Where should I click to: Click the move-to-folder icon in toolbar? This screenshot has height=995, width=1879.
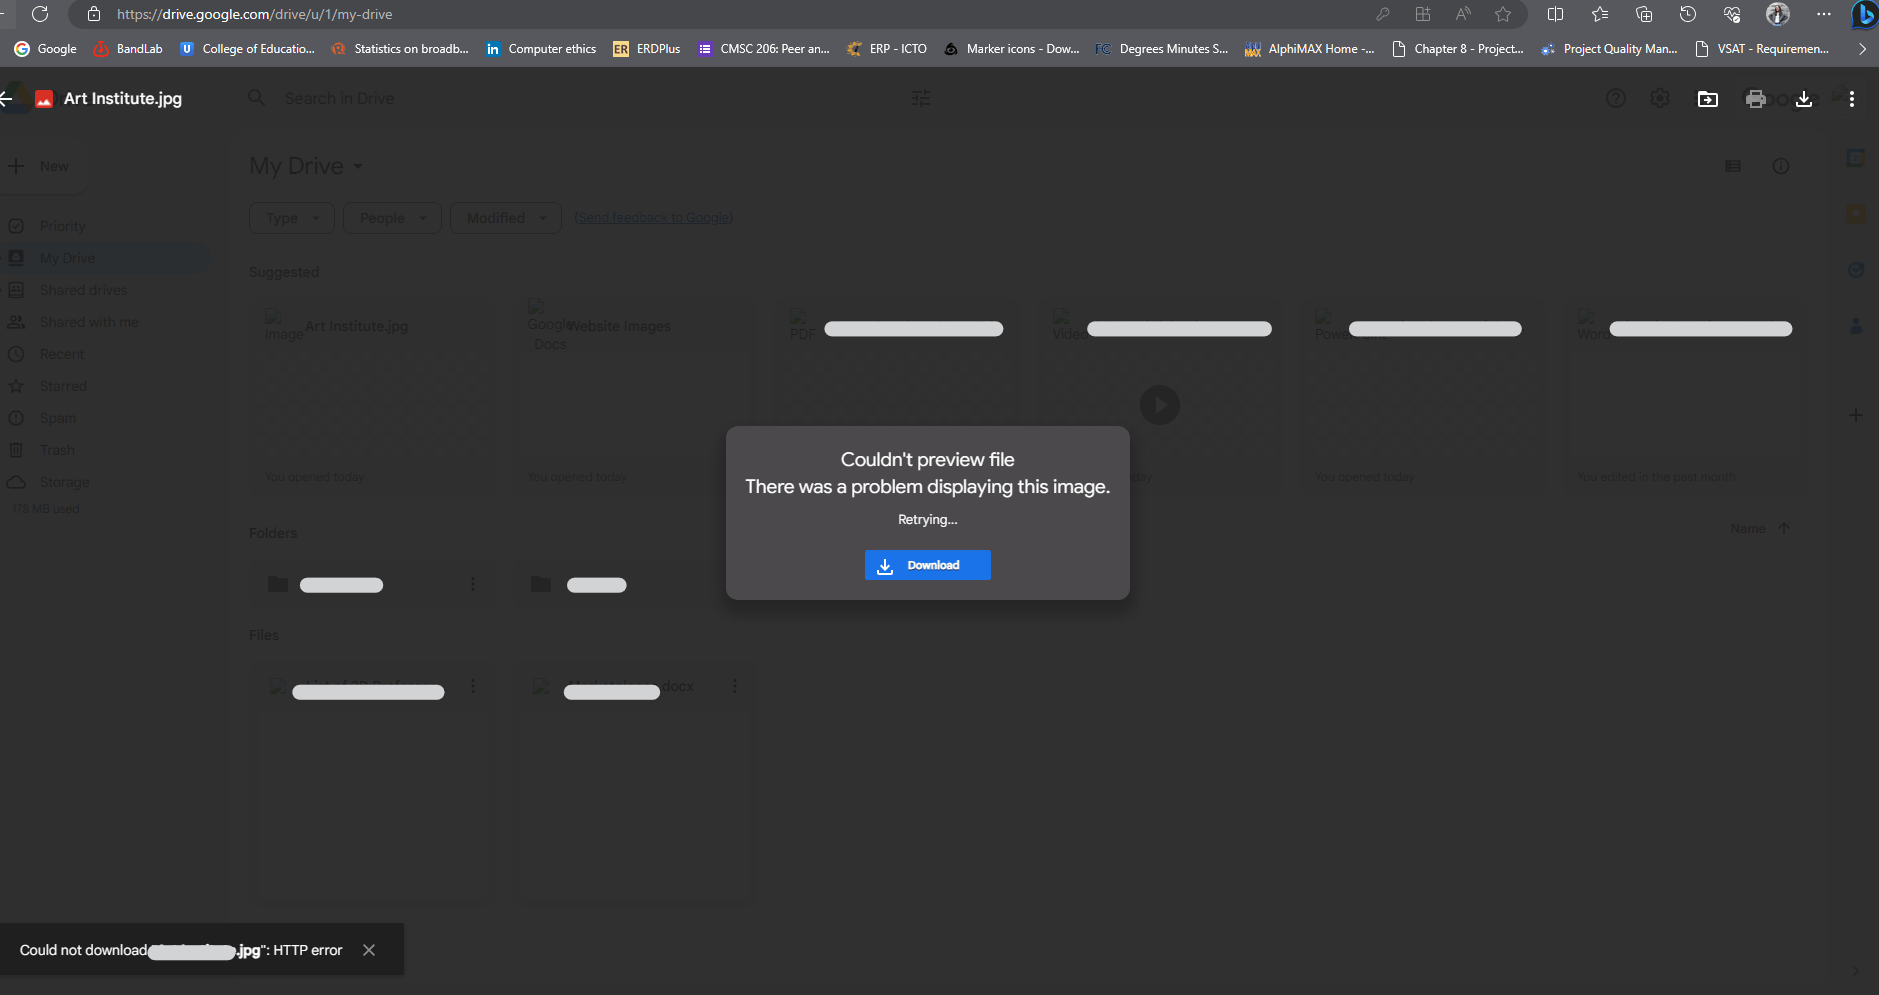[x=1708, y=98]
